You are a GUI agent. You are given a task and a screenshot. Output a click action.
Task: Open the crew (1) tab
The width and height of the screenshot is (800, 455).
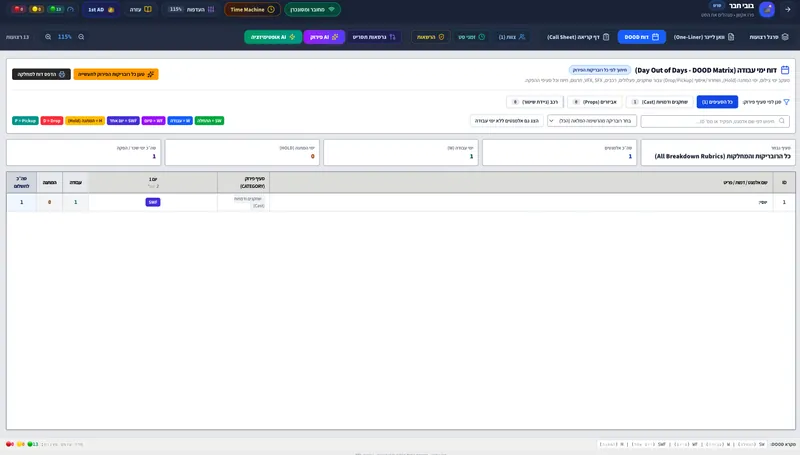[512, 37]
